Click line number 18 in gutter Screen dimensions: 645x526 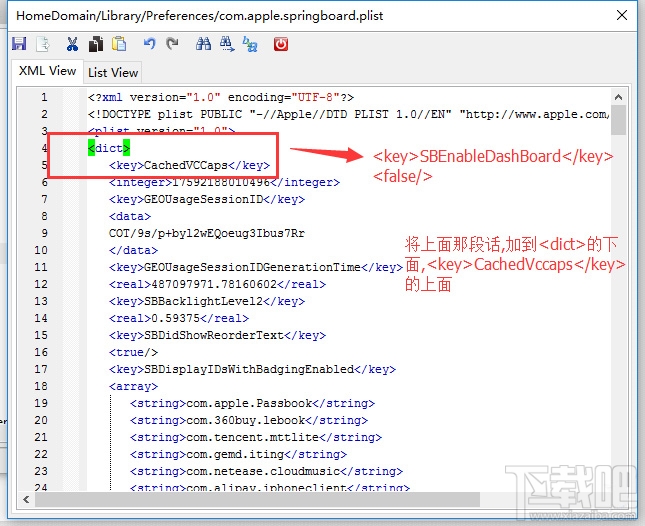pos(41,386)
